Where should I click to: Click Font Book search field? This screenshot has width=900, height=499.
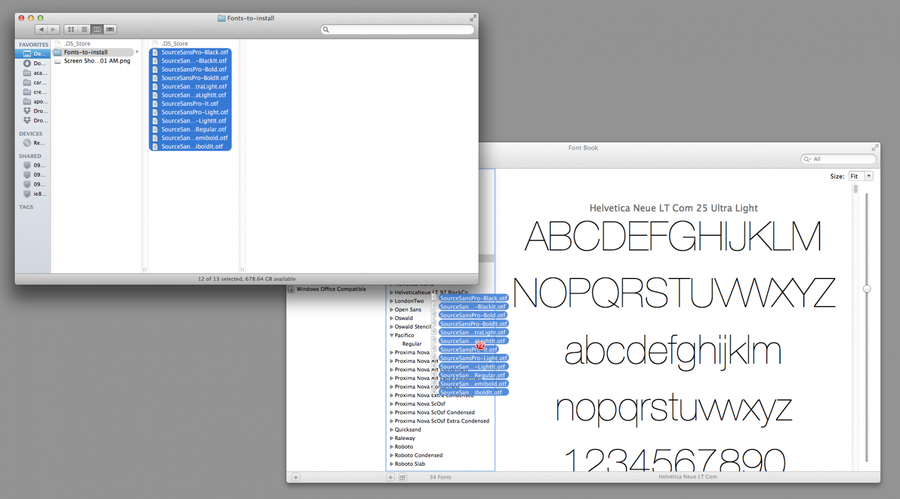pyautogui.click(x=840, y=159)
